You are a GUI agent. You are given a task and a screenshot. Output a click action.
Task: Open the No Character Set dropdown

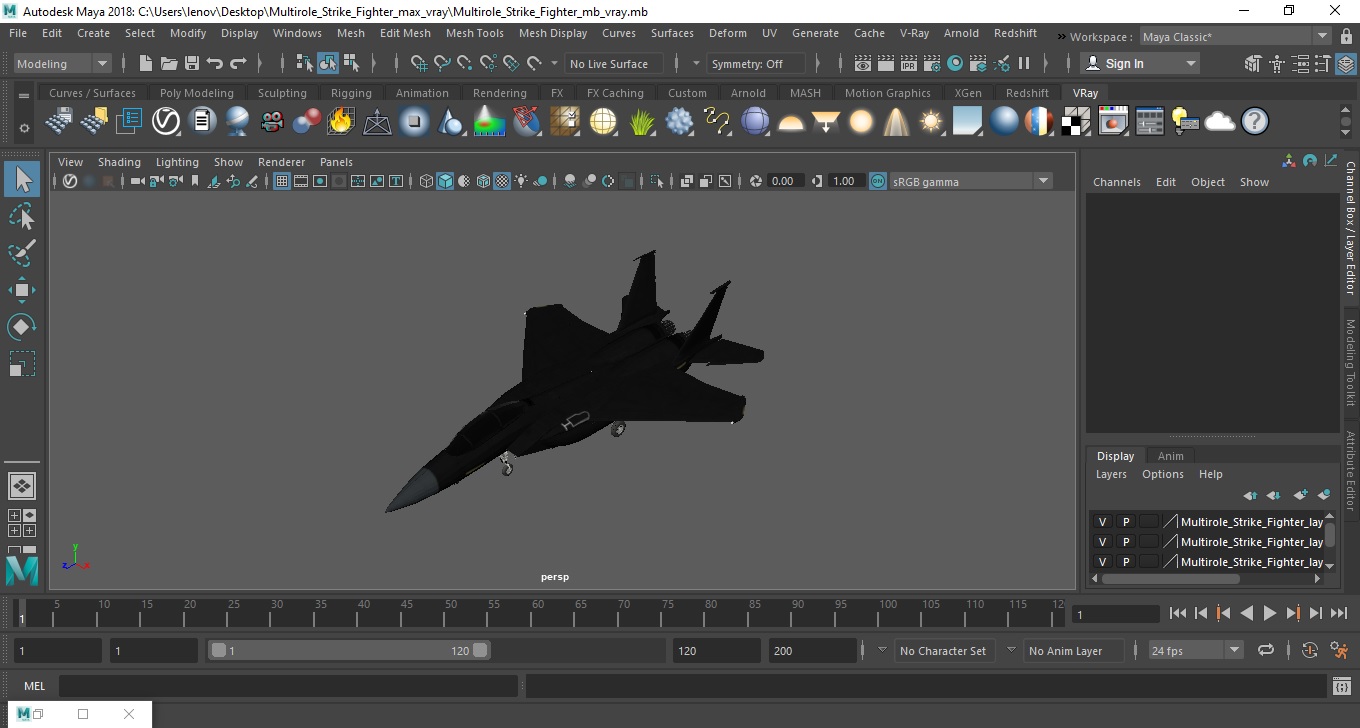(x=942, y=650)
